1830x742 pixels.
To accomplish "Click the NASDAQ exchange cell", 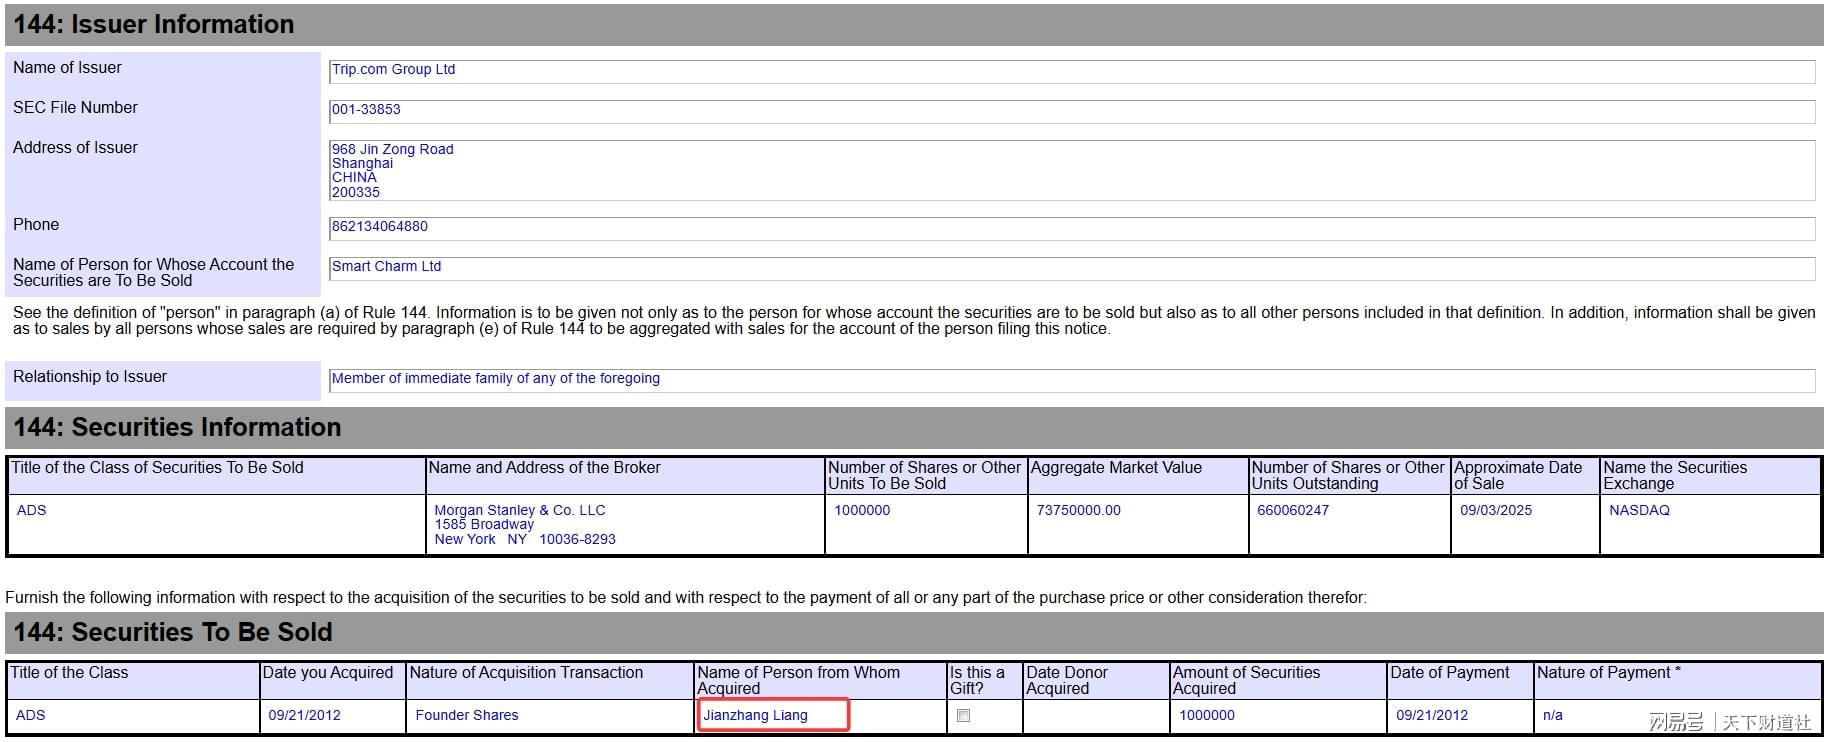I will pyautogui.click(x=1638, y=511).
